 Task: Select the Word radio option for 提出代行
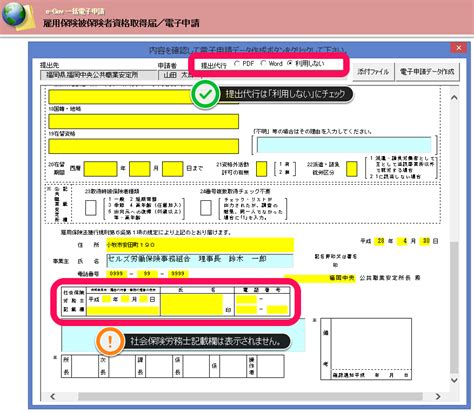[263, 63]
